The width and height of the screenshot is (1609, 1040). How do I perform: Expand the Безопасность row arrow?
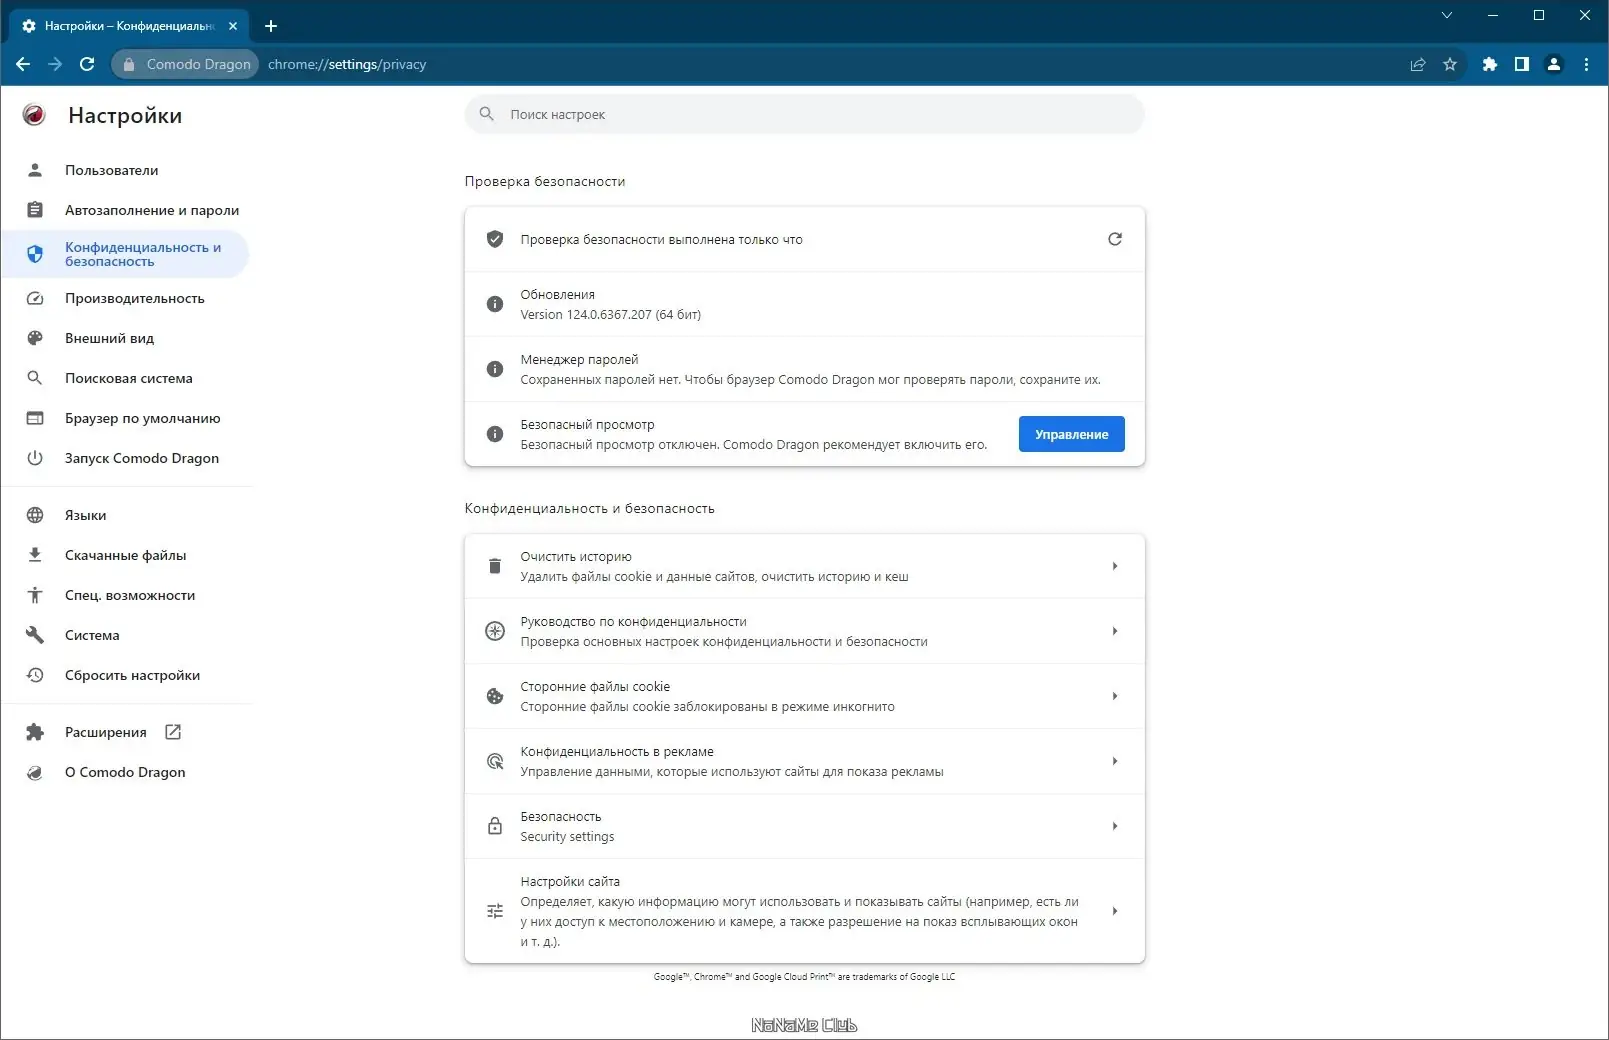point(1115,826)
